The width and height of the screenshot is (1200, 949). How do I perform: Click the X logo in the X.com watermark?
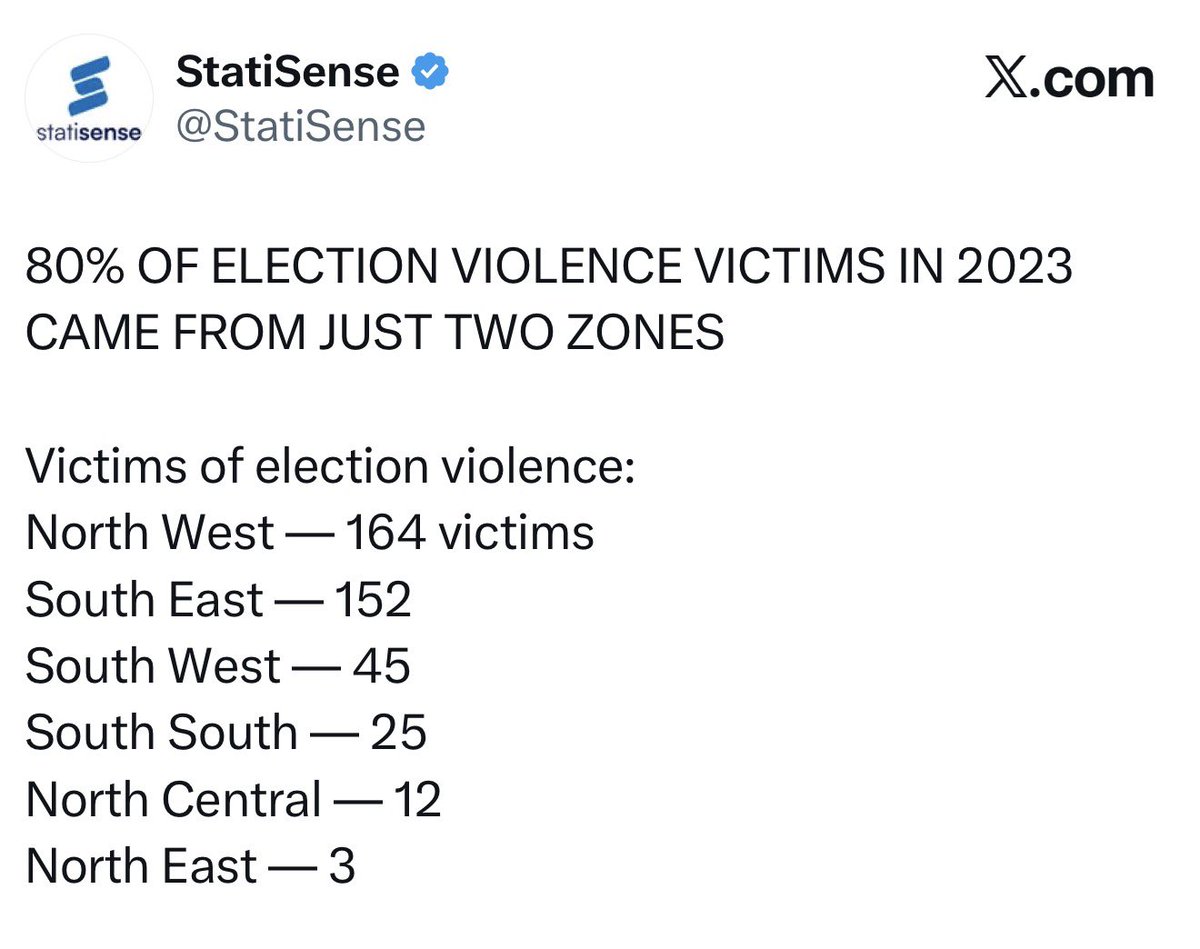tap(1007, 79)
